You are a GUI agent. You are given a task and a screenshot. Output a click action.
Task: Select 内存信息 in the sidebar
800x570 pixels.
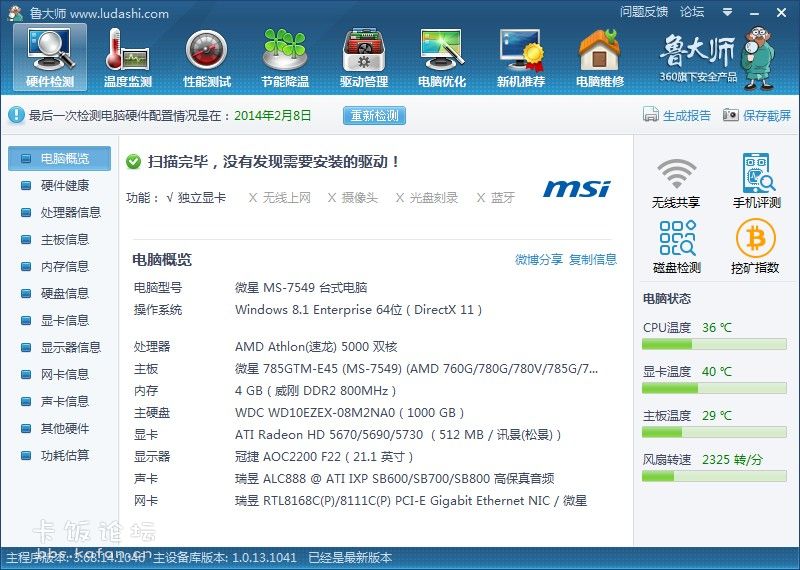coord(60,266)
